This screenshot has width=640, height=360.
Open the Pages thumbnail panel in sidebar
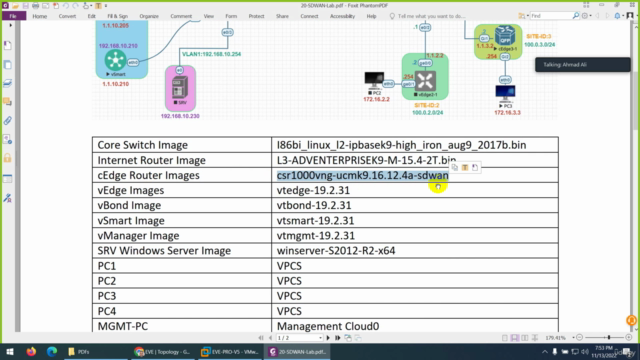click(8, 64)
